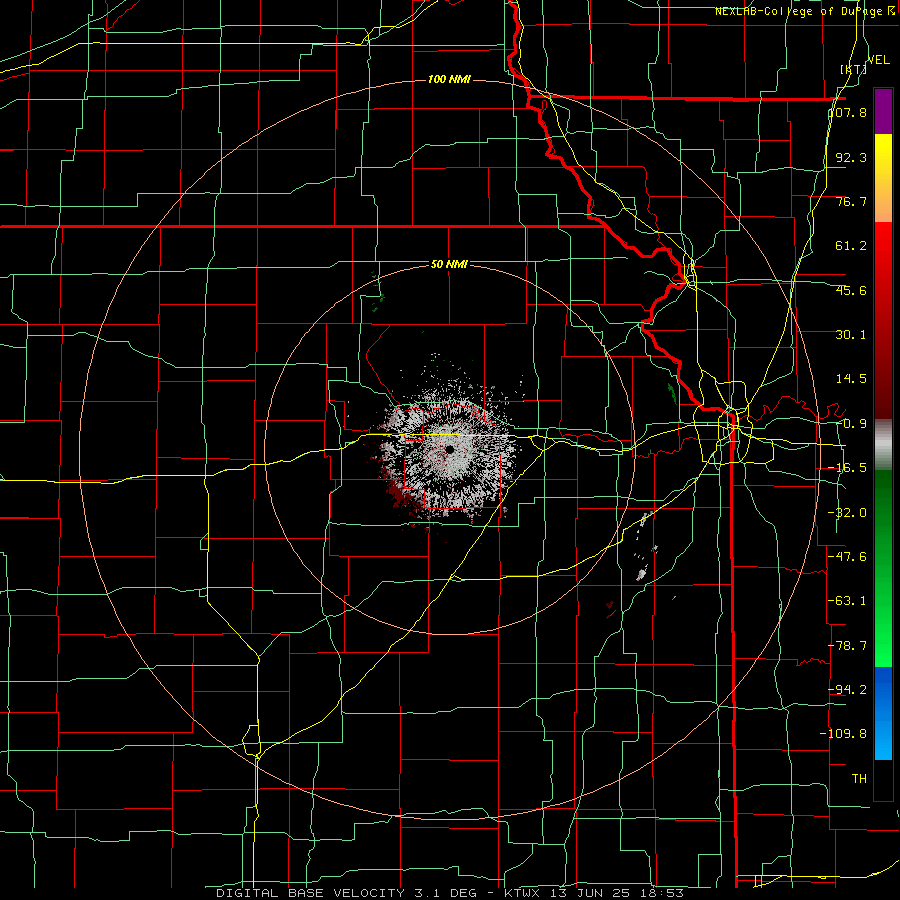
Task: Select the -47.6 velocity scale value
Action: (x=847, y=557)
